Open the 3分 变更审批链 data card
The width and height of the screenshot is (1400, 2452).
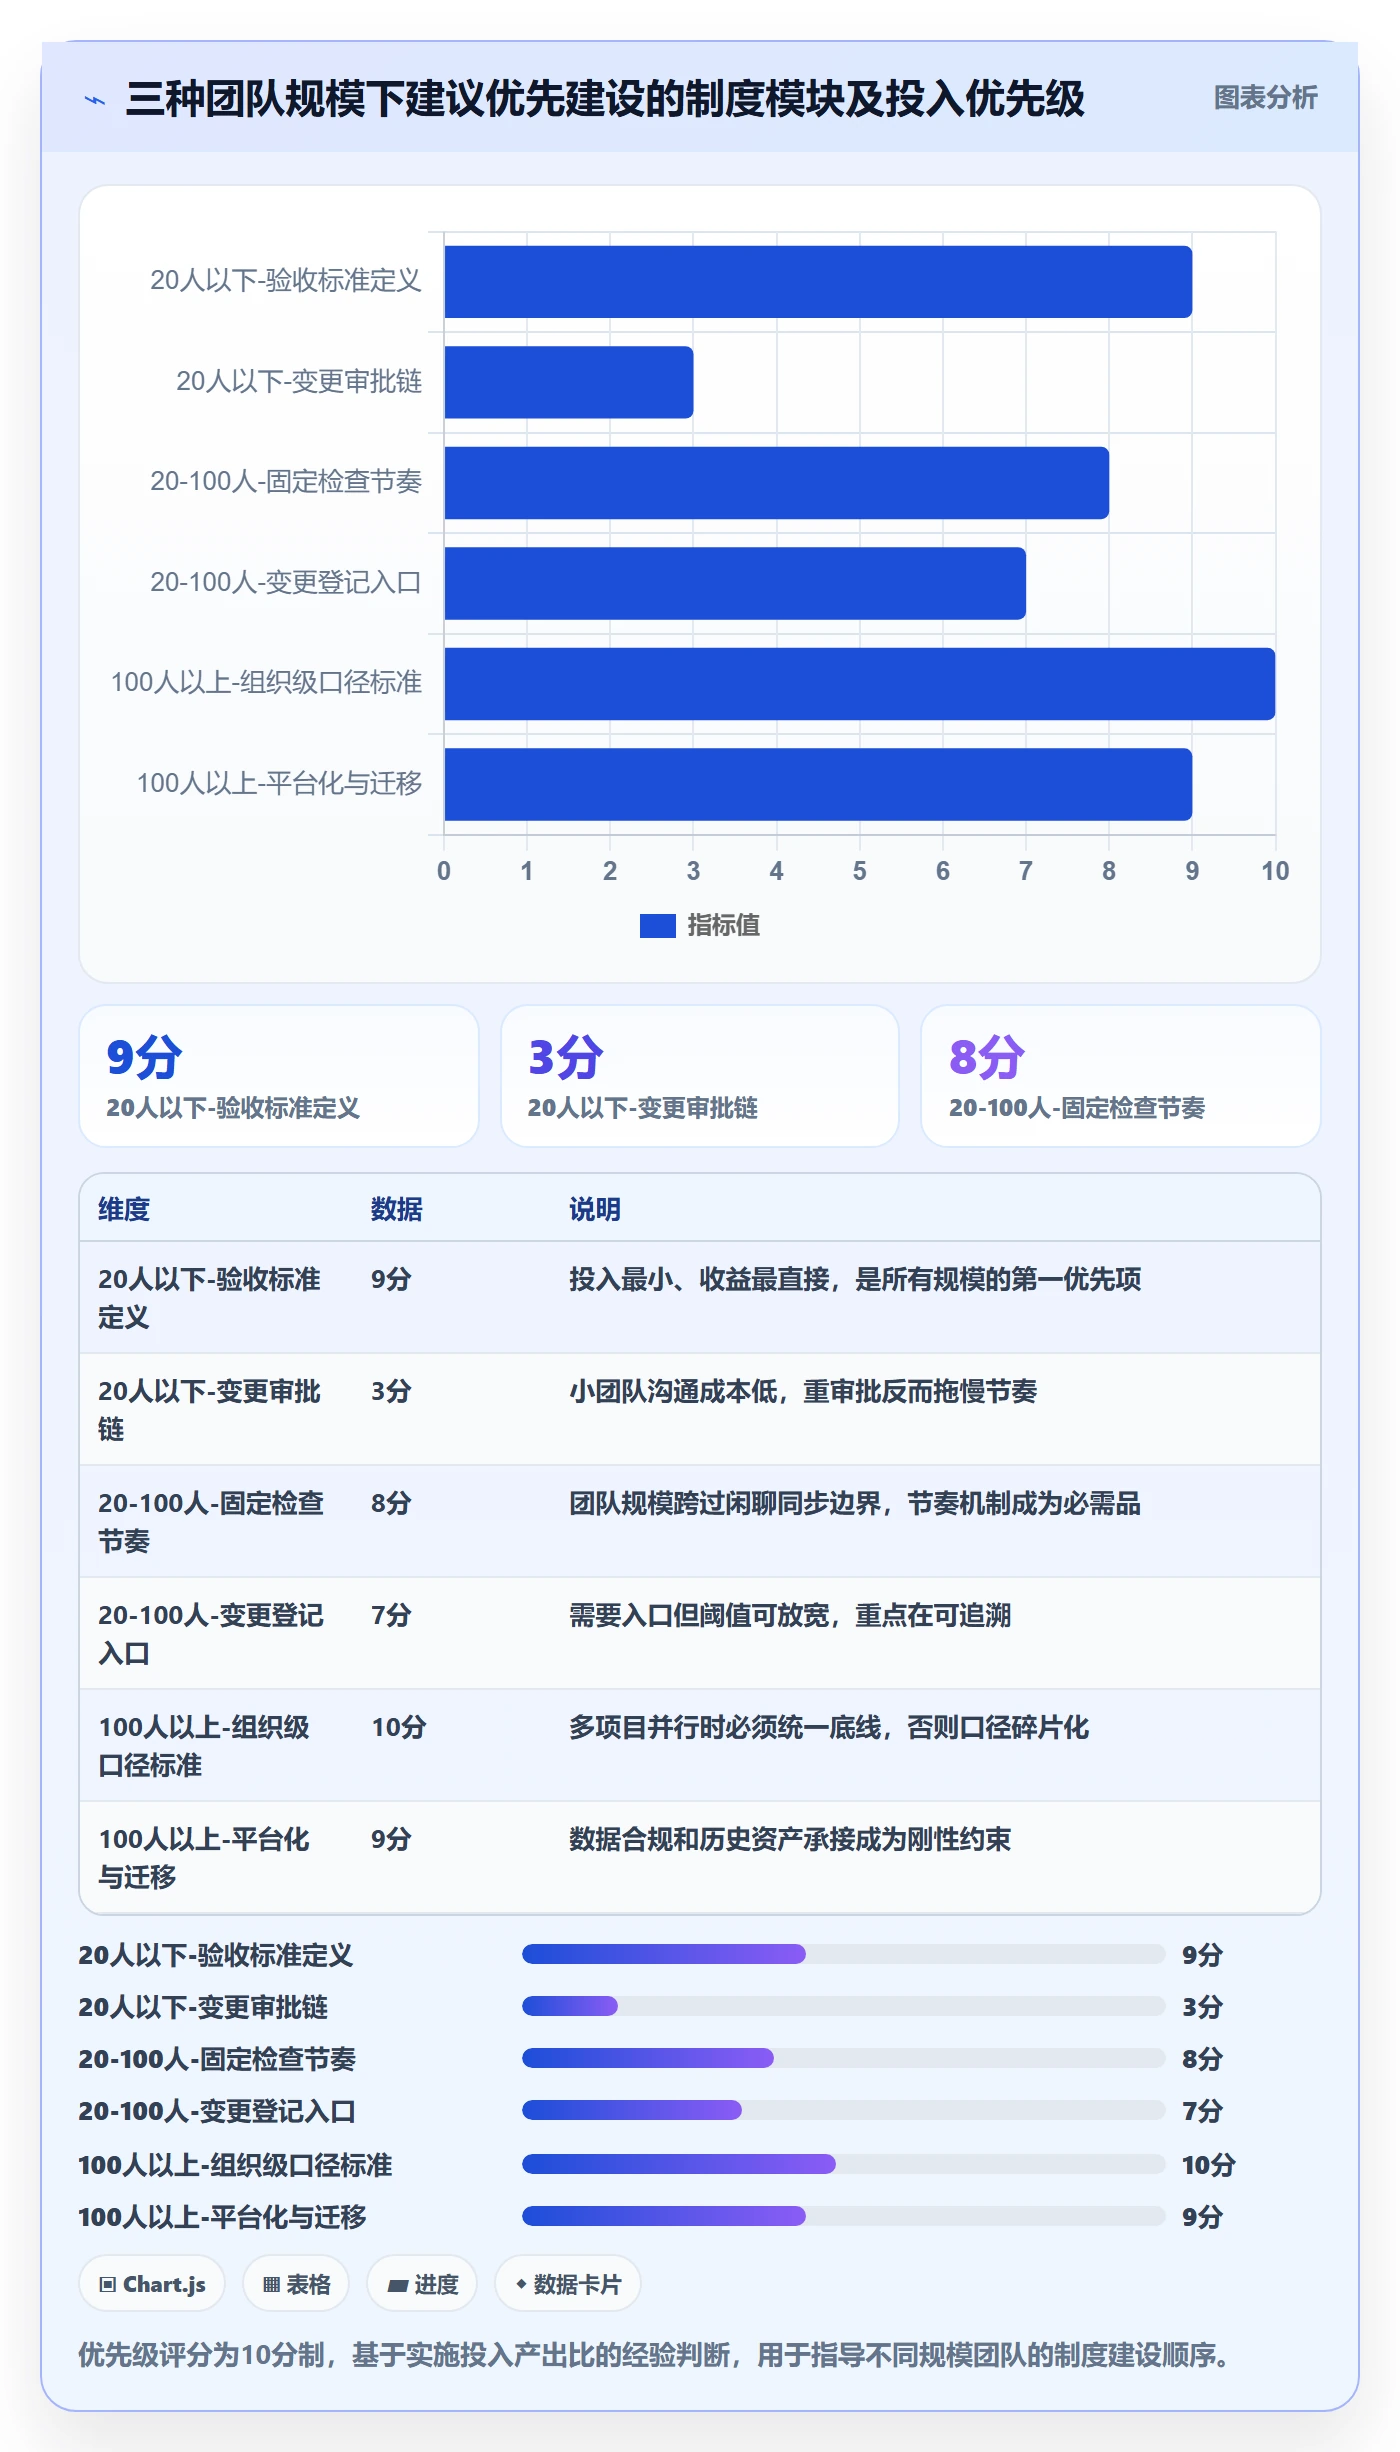tap(700, 1076)
